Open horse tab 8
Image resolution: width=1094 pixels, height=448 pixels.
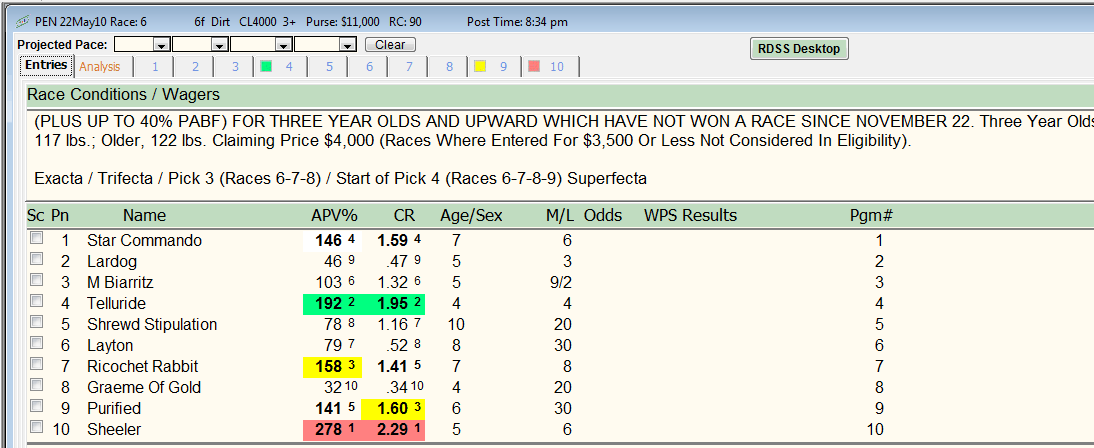click(x=450, y=67)
